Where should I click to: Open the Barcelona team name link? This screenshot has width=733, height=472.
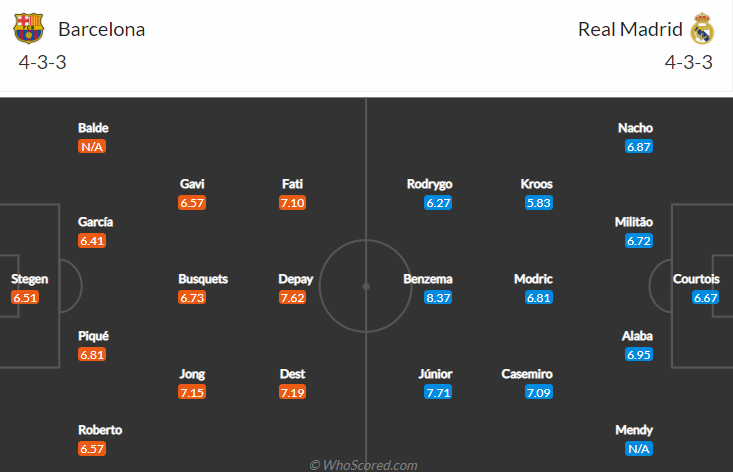pos(101,29)
